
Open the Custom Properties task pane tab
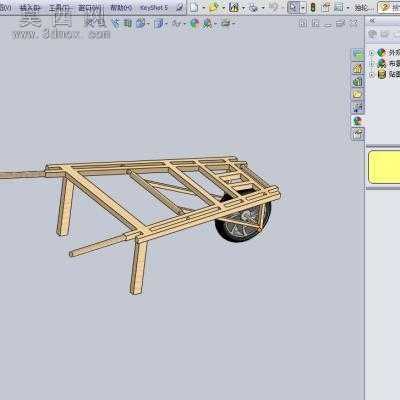(x=358, y=134)
